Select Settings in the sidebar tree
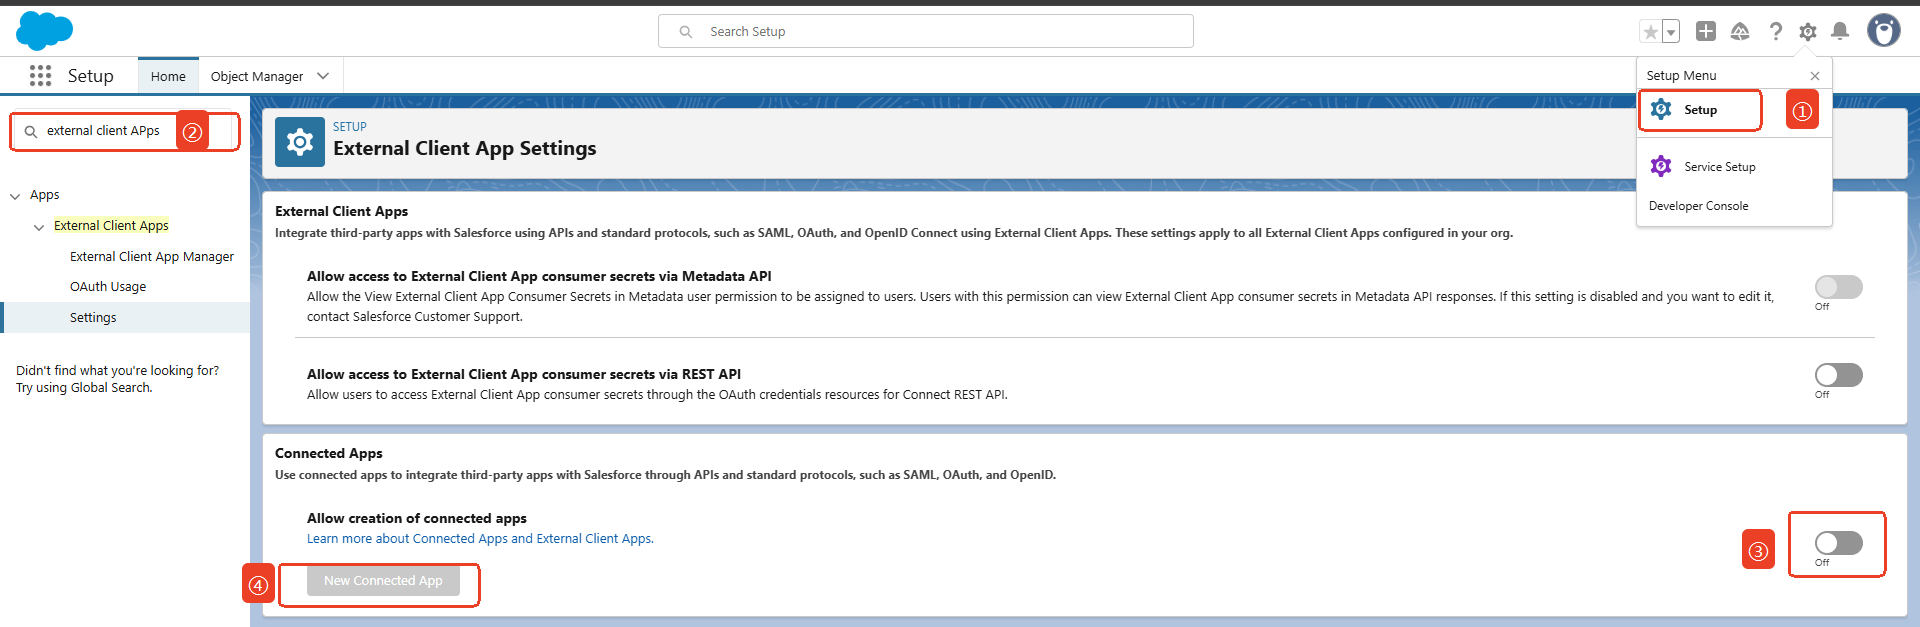 click(x=93, y=317)
